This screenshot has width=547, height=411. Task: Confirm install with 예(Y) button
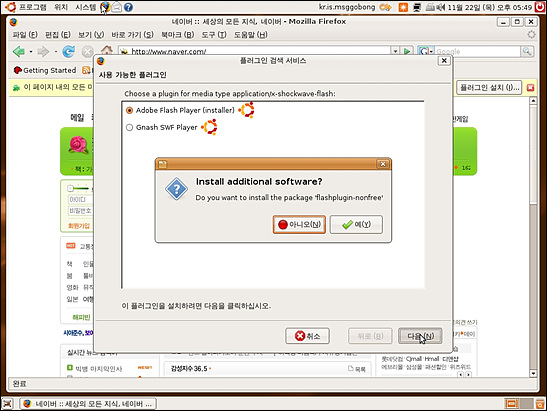[x=356, y=224]
